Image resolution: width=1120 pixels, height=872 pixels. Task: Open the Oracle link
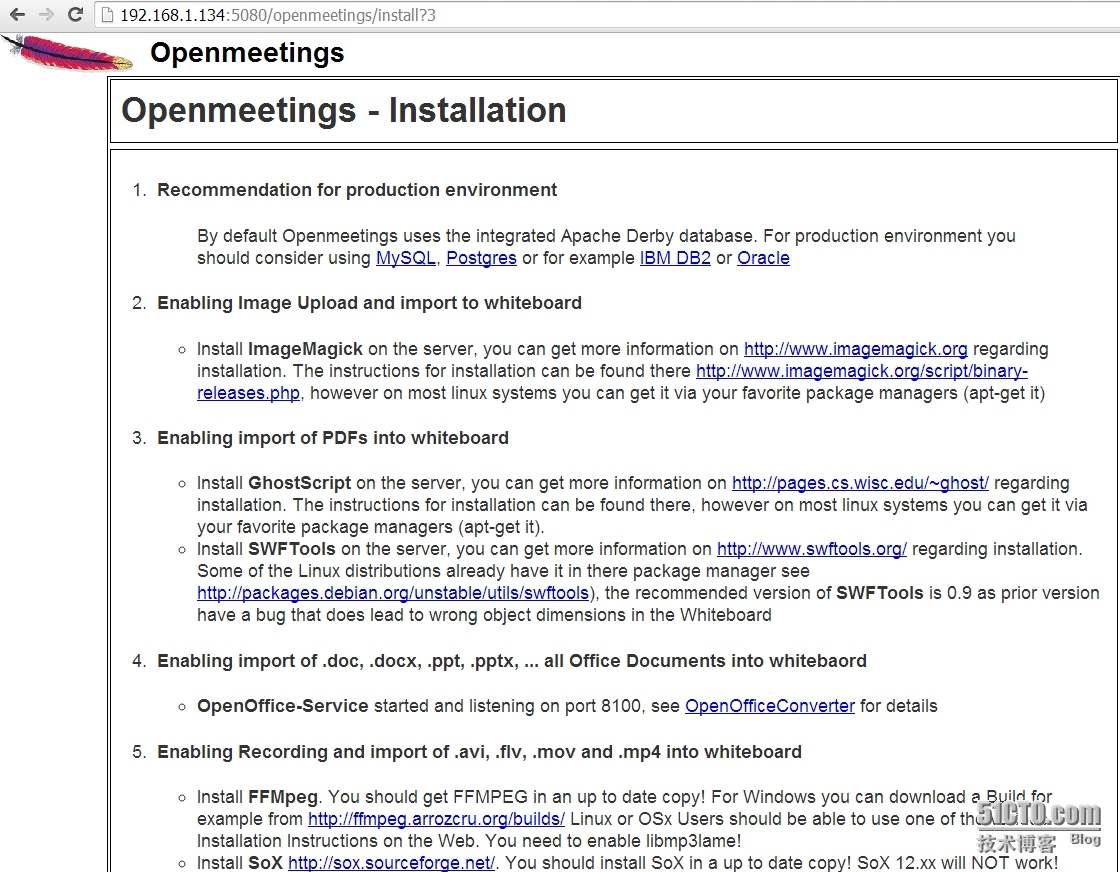coord(763,258)
